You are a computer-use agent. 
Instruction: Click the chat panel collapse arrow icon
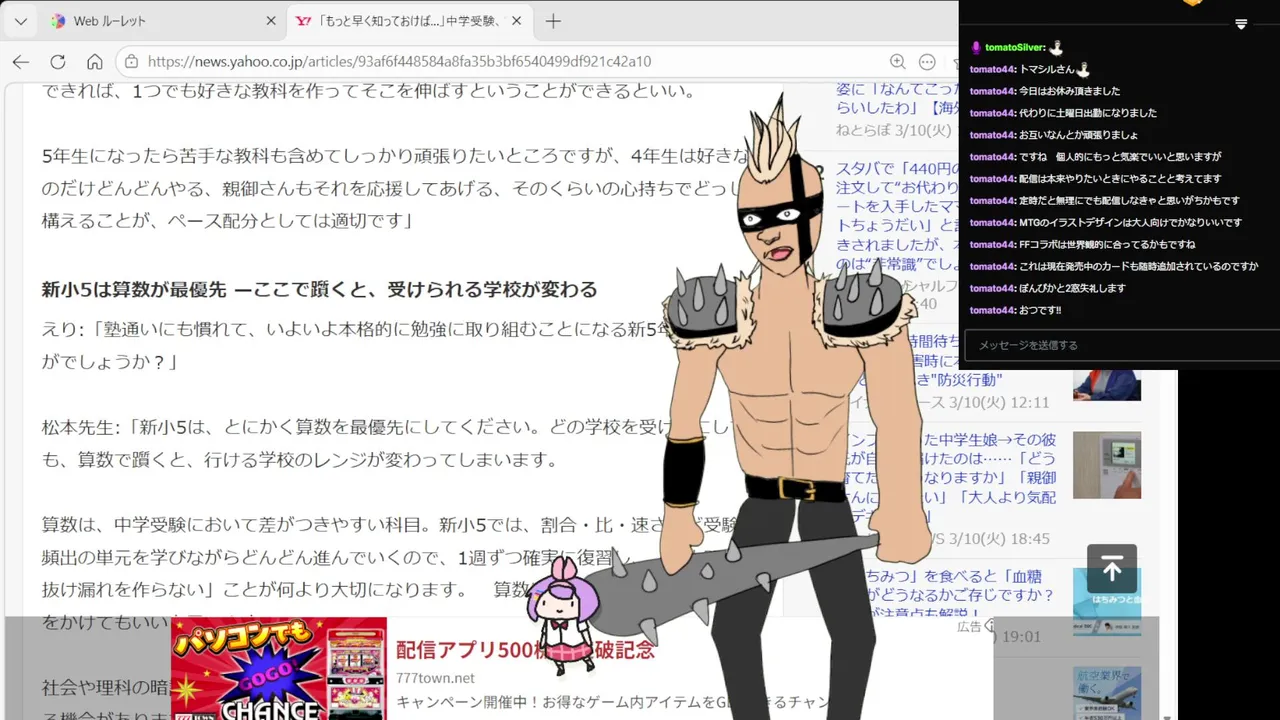click(x=1241, y=24)
